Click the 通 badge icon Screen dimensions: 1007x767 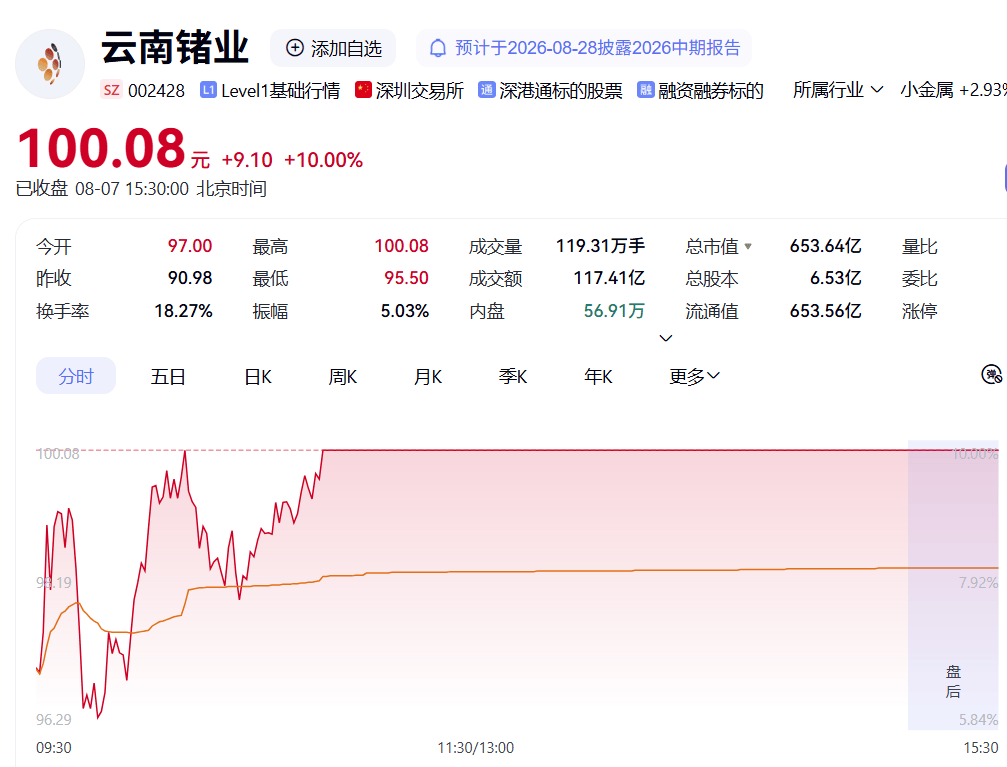[487, 90]
